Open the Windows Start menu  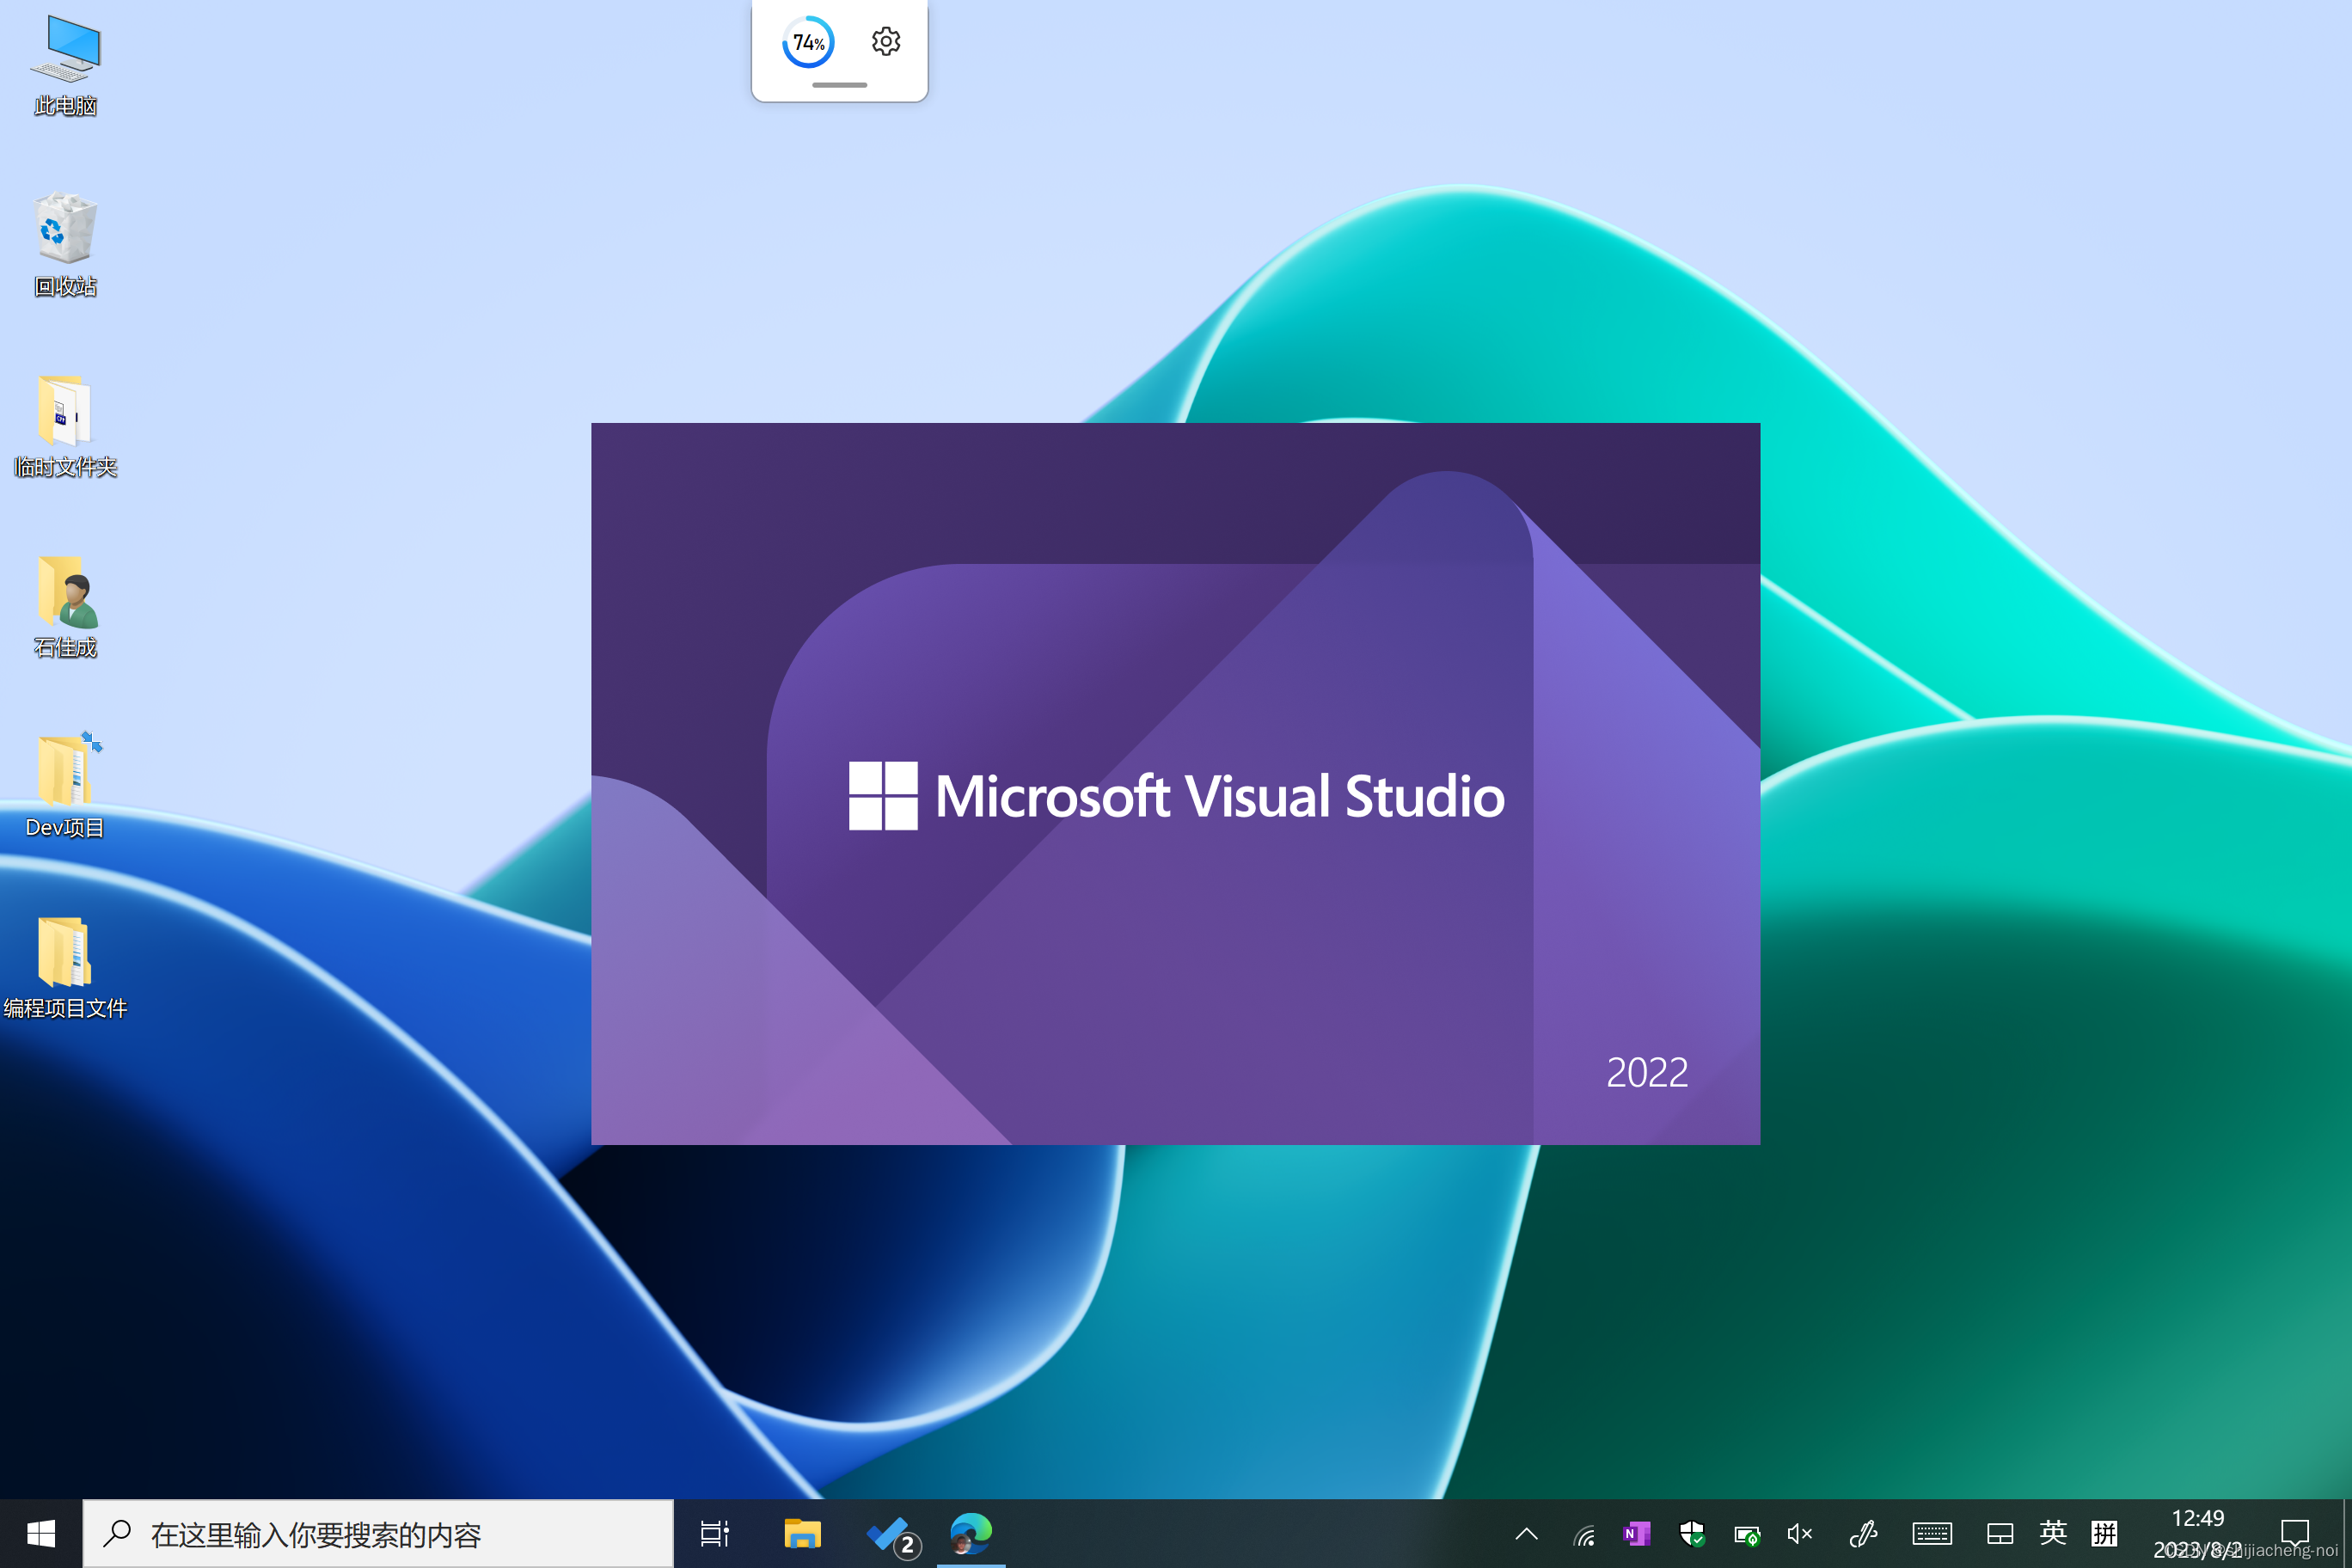[41, 1533]
